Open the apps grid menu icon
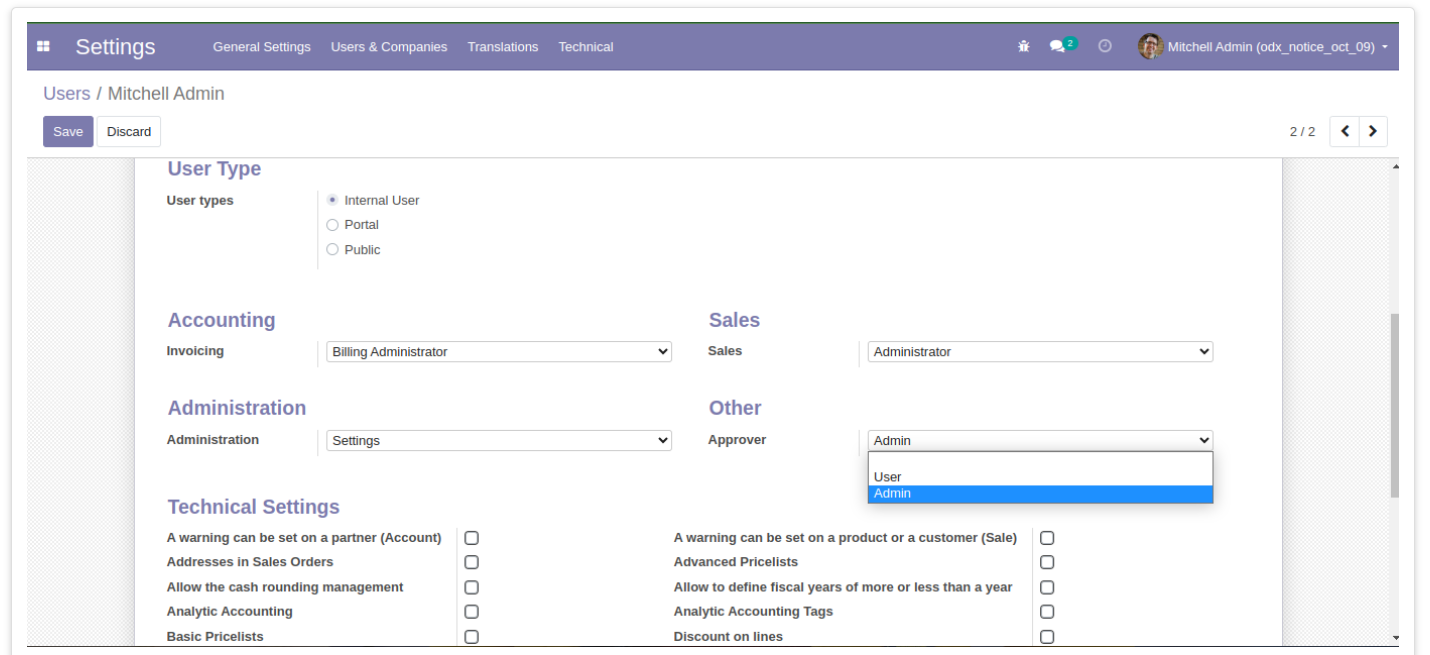 [43, 47]
